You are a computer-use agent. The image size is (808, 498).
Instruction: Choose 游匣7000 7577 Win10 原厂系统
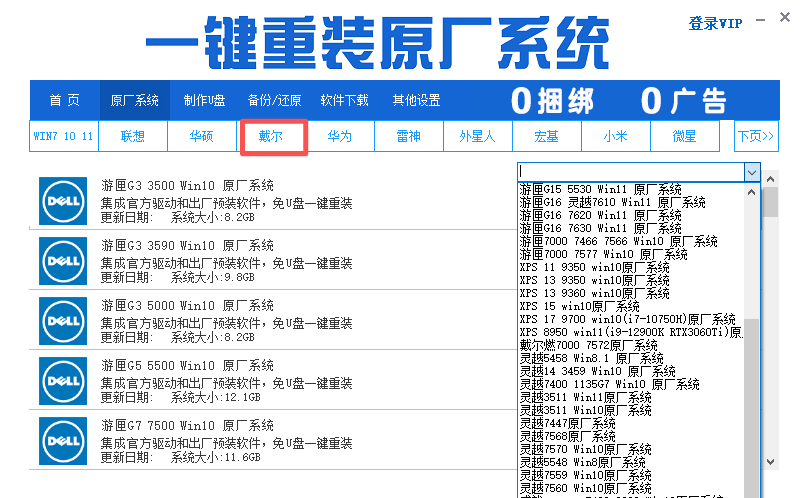coord(603,254)
